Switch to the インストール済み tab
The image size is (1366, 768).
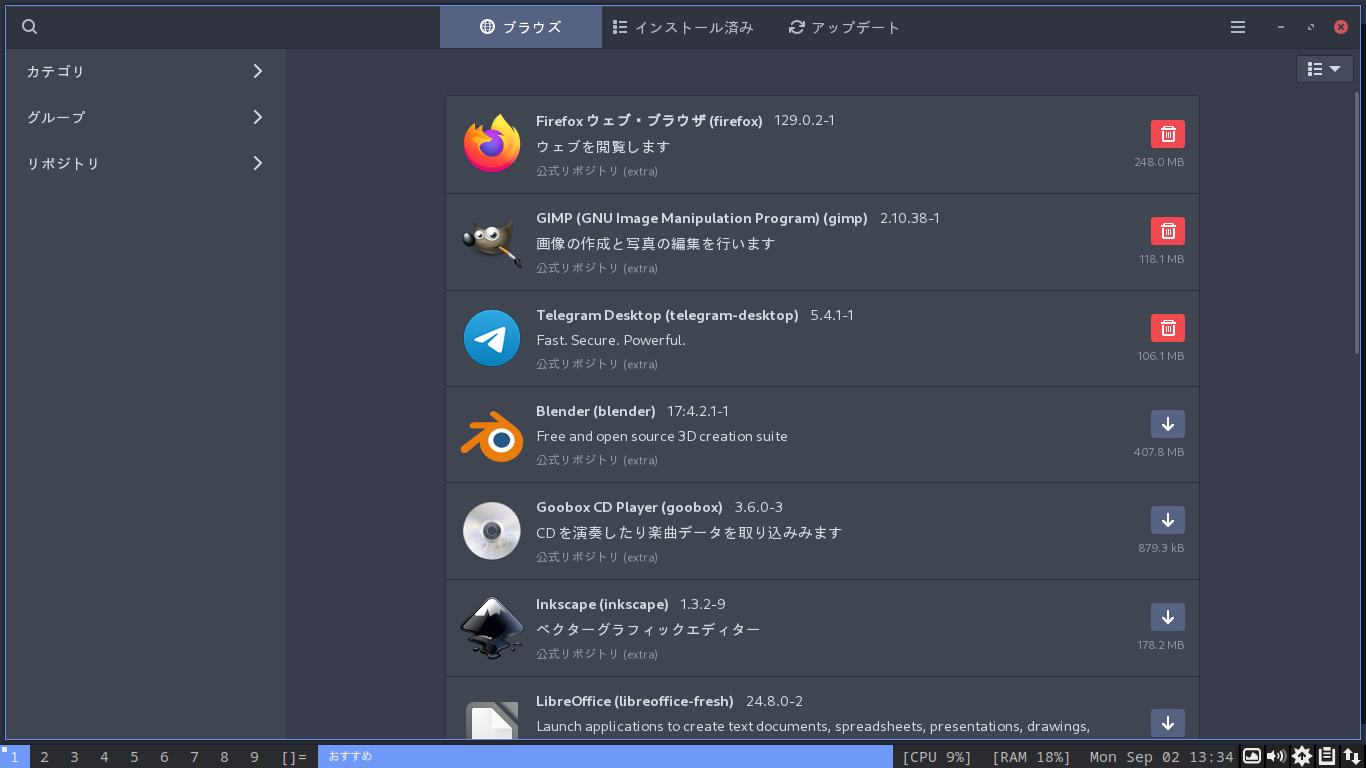point(683,27)
